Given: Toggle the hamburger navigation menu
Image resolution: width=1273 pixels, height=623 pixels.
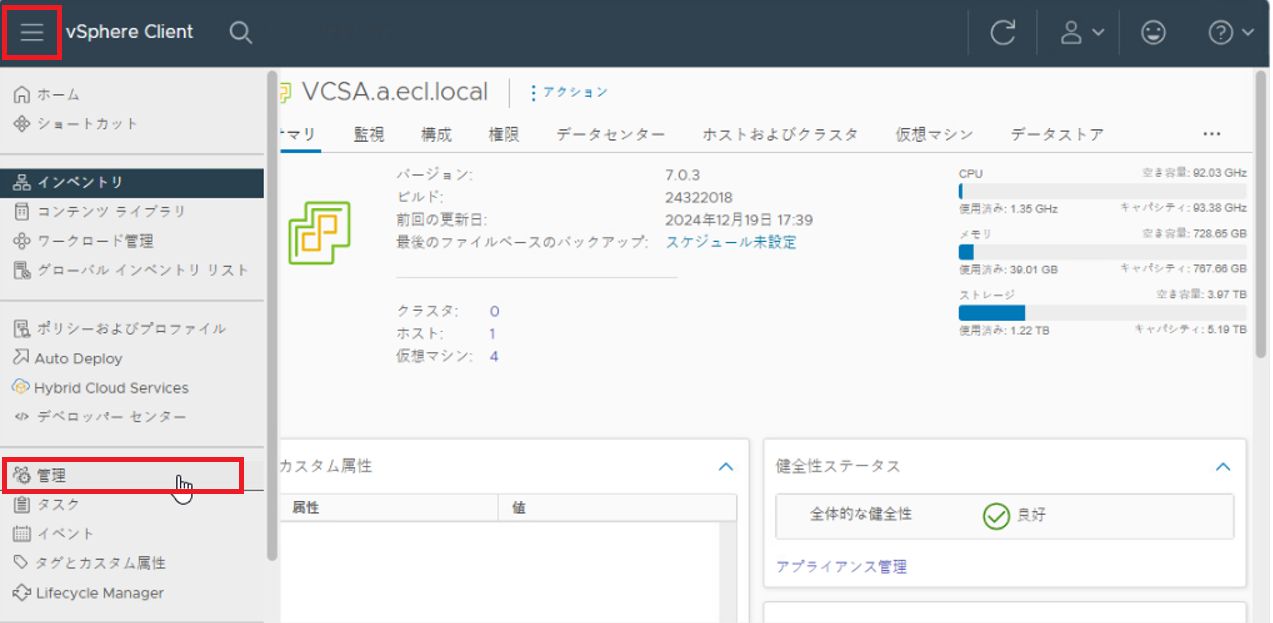Looking at the screenshot, I should click(33, 32).
